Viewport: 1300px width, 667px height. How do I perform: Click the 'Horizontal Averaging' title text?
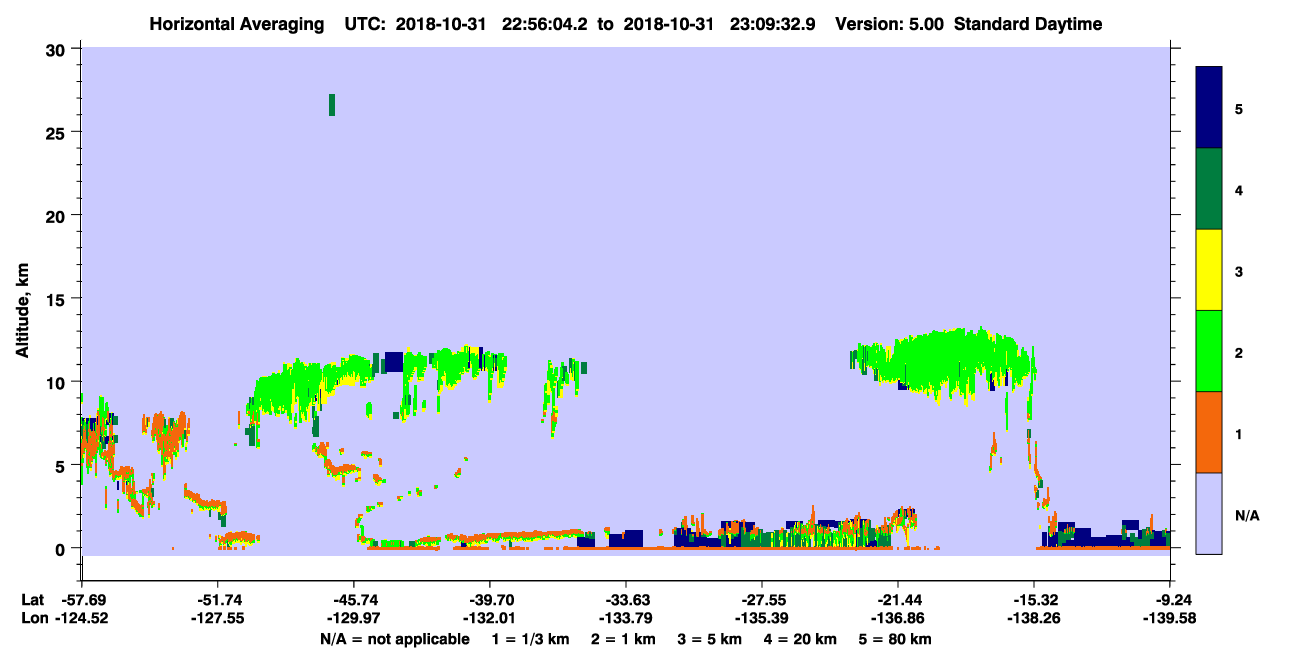[236, 24]
